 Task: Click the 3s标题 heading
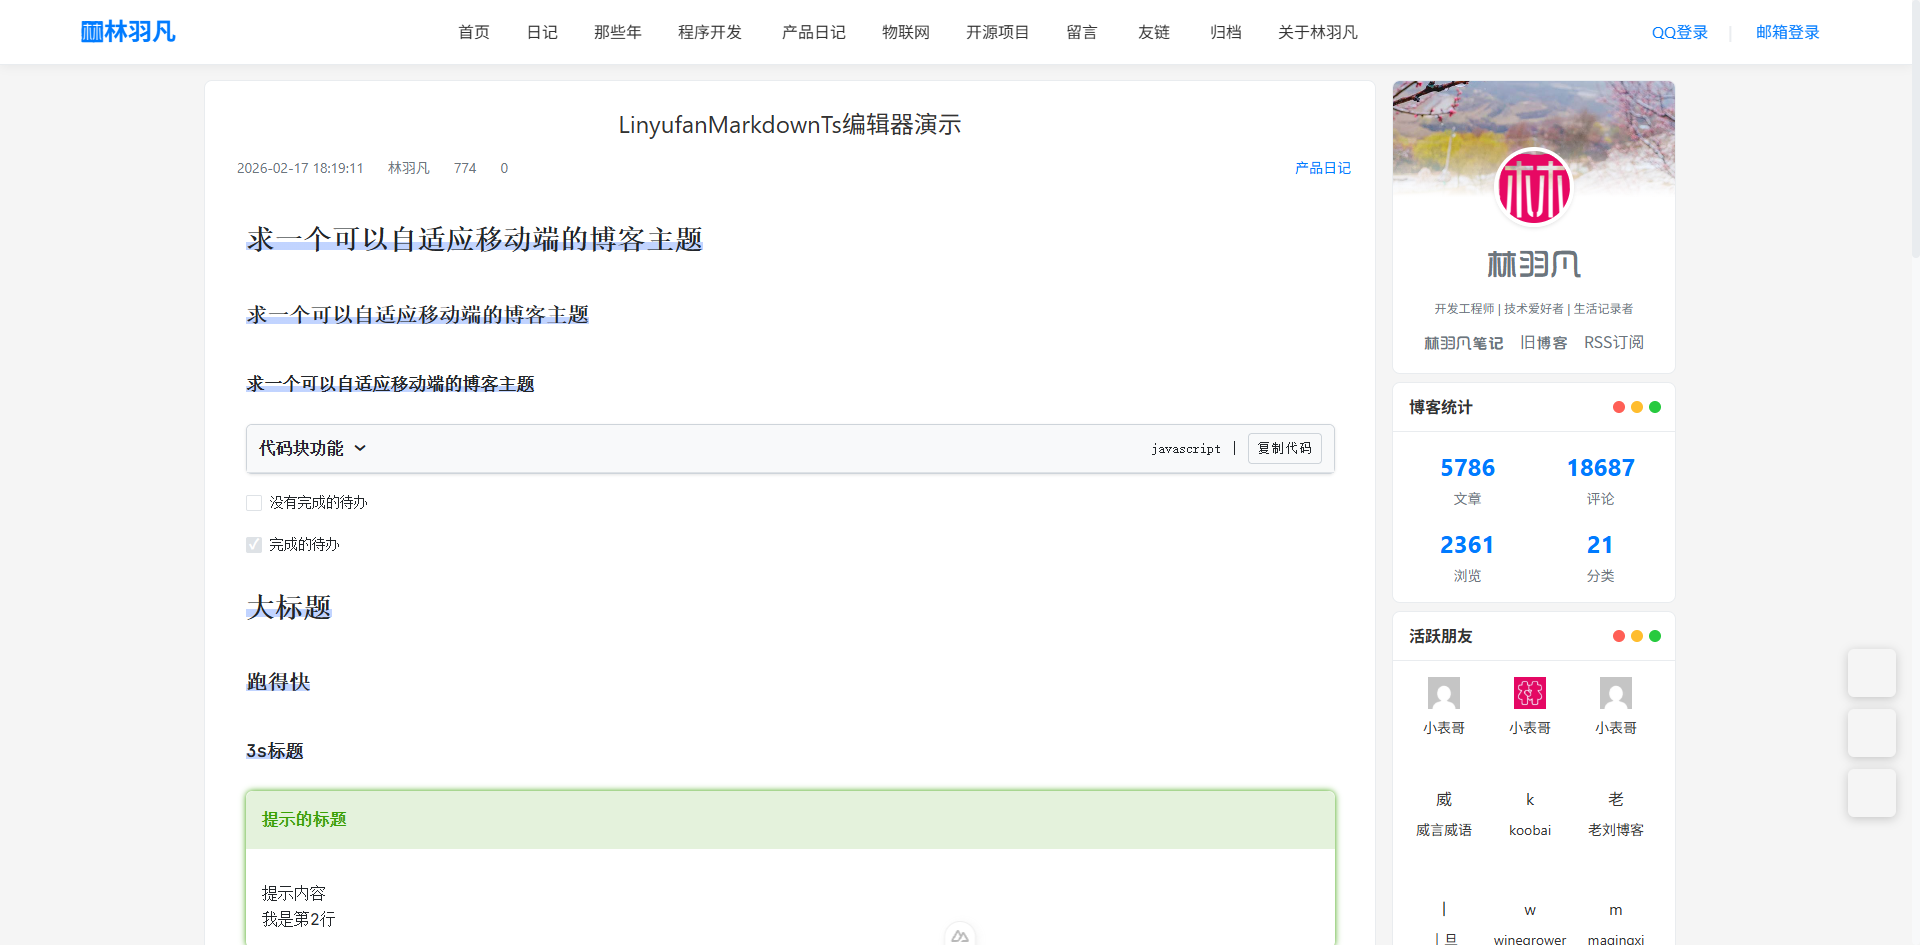click(275, 751)
